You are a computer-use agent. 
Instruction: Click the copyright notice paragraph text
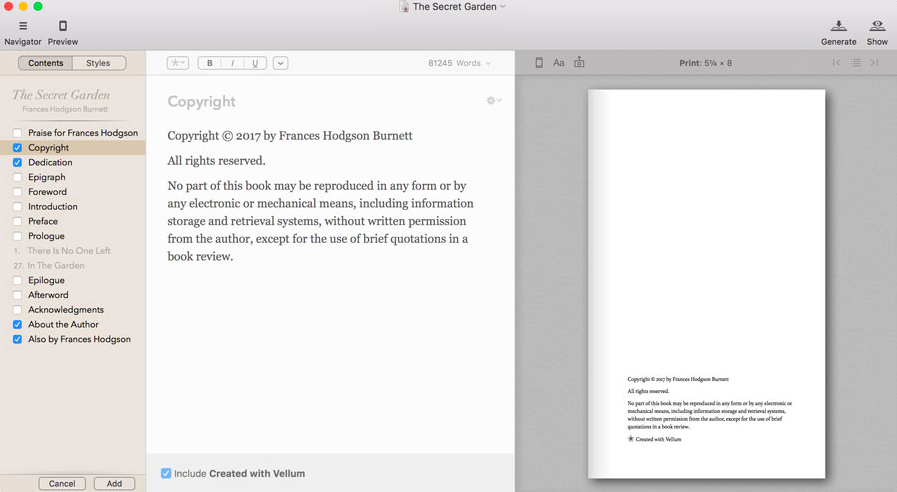point(320,221)
